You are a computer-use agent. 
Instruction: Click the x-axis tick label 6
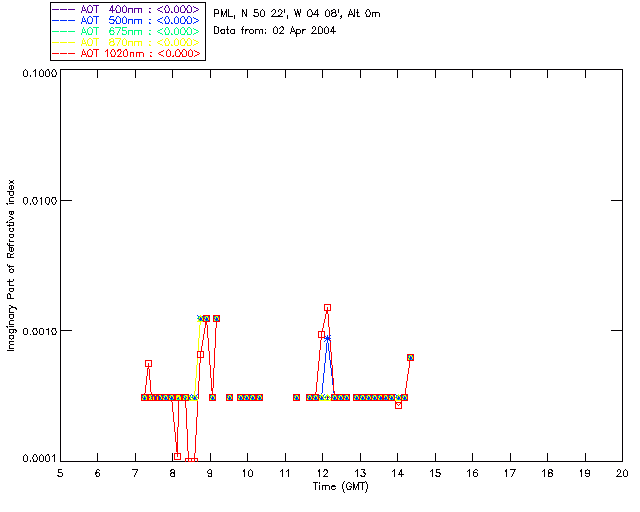(98, 473)
